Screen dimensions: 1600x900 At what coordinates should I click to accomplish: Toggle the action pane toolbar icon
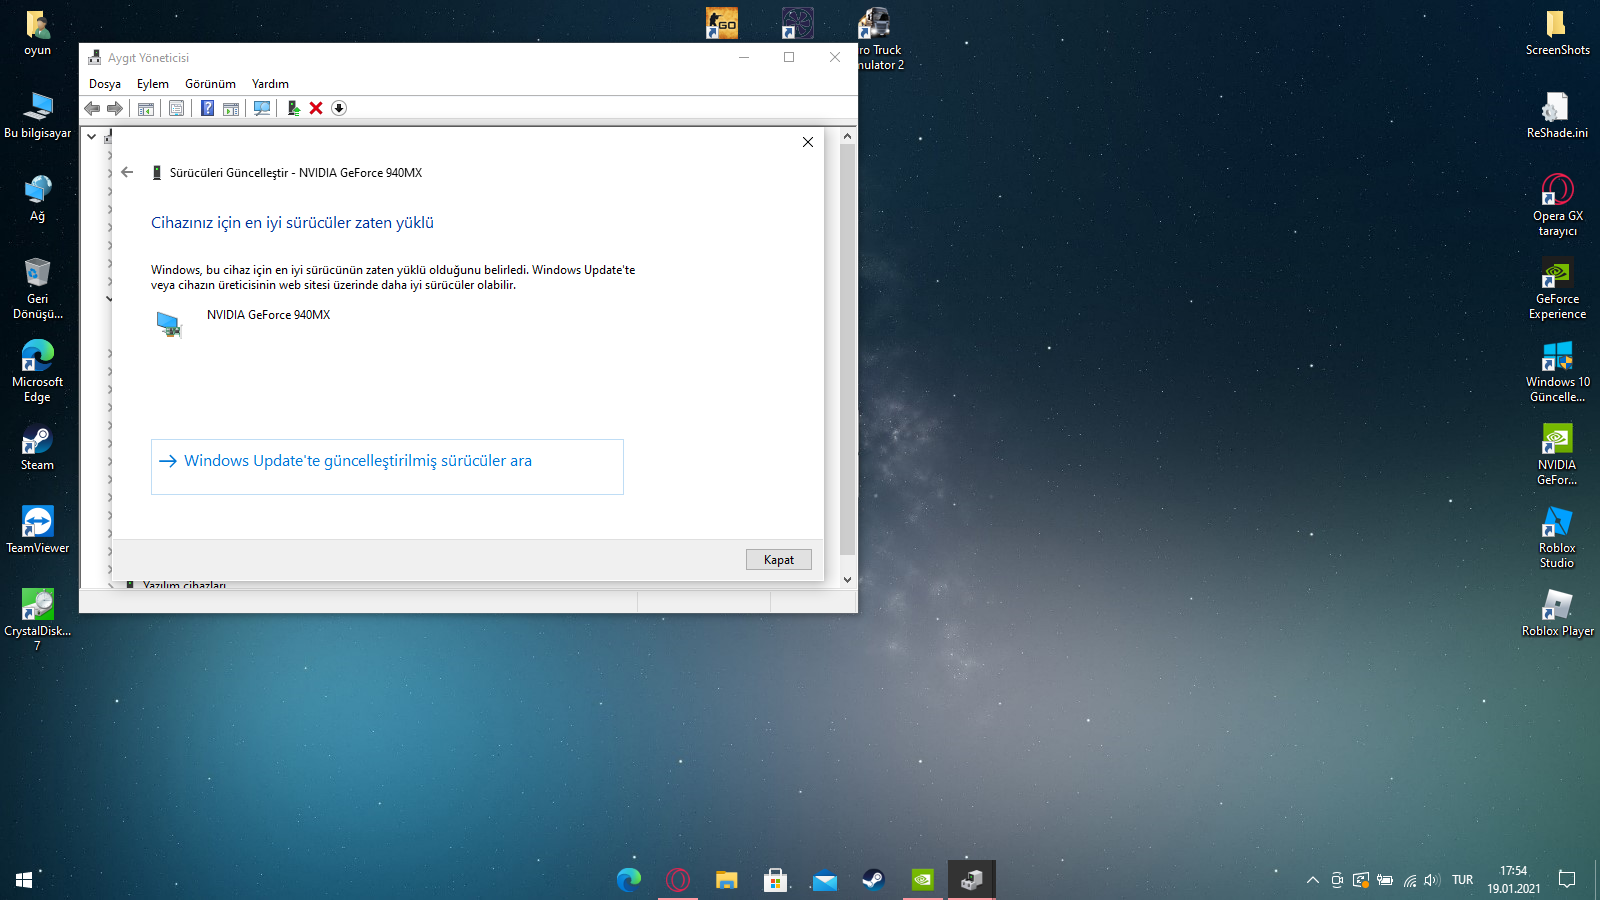click(x=231, y=108)
